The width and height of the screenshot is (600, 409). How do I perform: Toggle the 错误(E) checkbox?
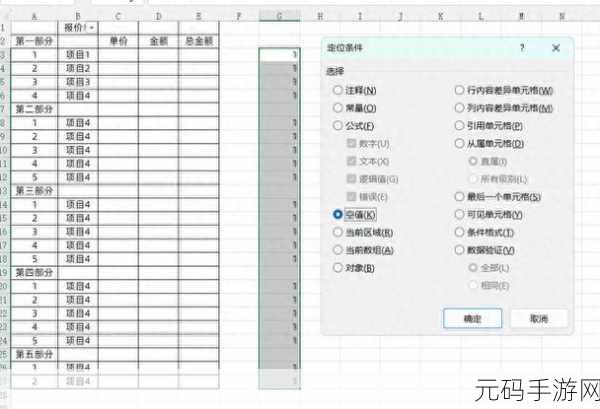coord(367,197)
